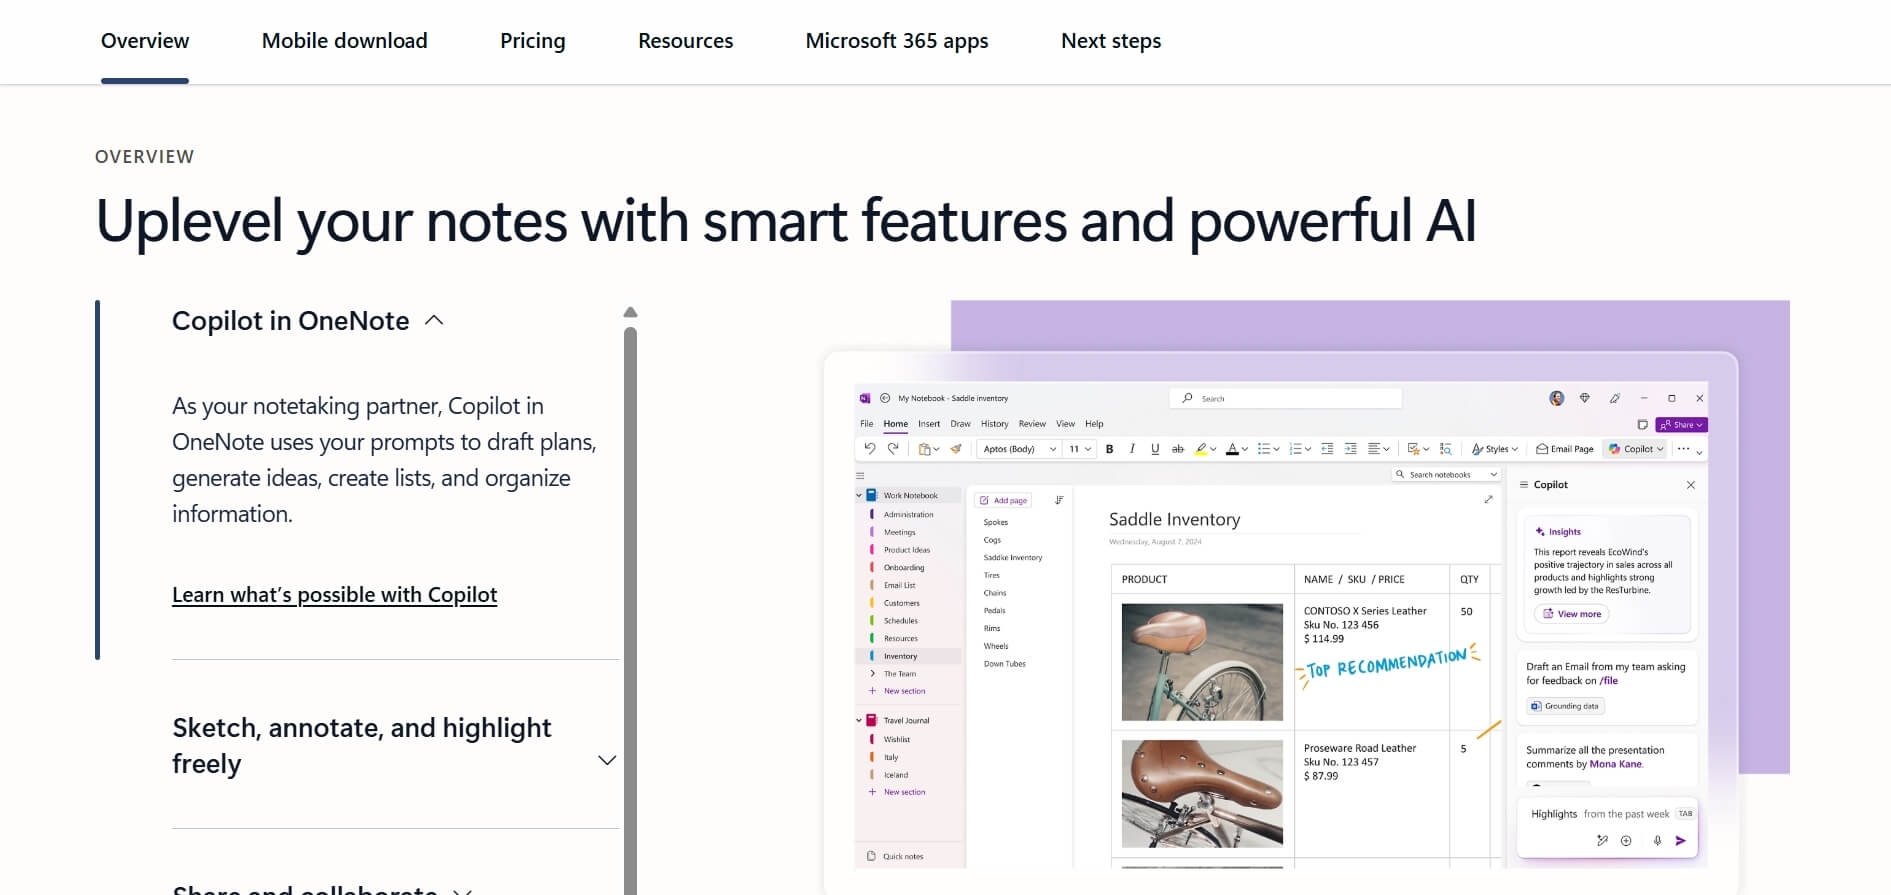Open the Pricing tab
The width and height of the screenshot is (1891, 895).
532,41
